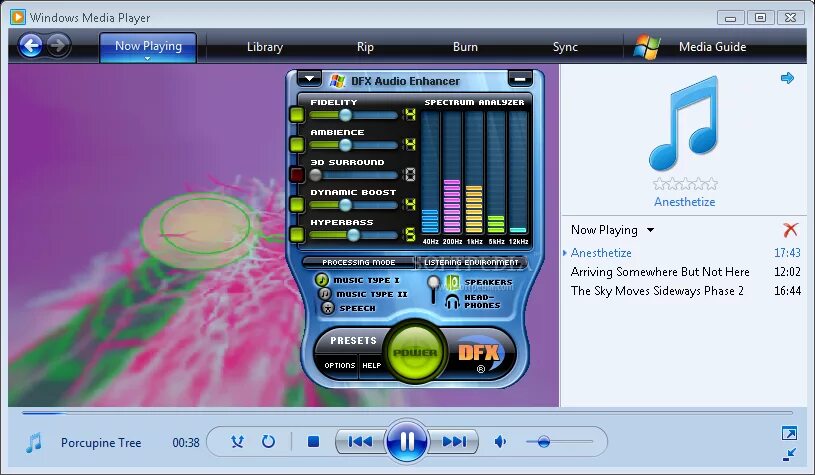Open DFX Options
The width and height of the screenshot is (815, 475).
click(x=339, y=365)
